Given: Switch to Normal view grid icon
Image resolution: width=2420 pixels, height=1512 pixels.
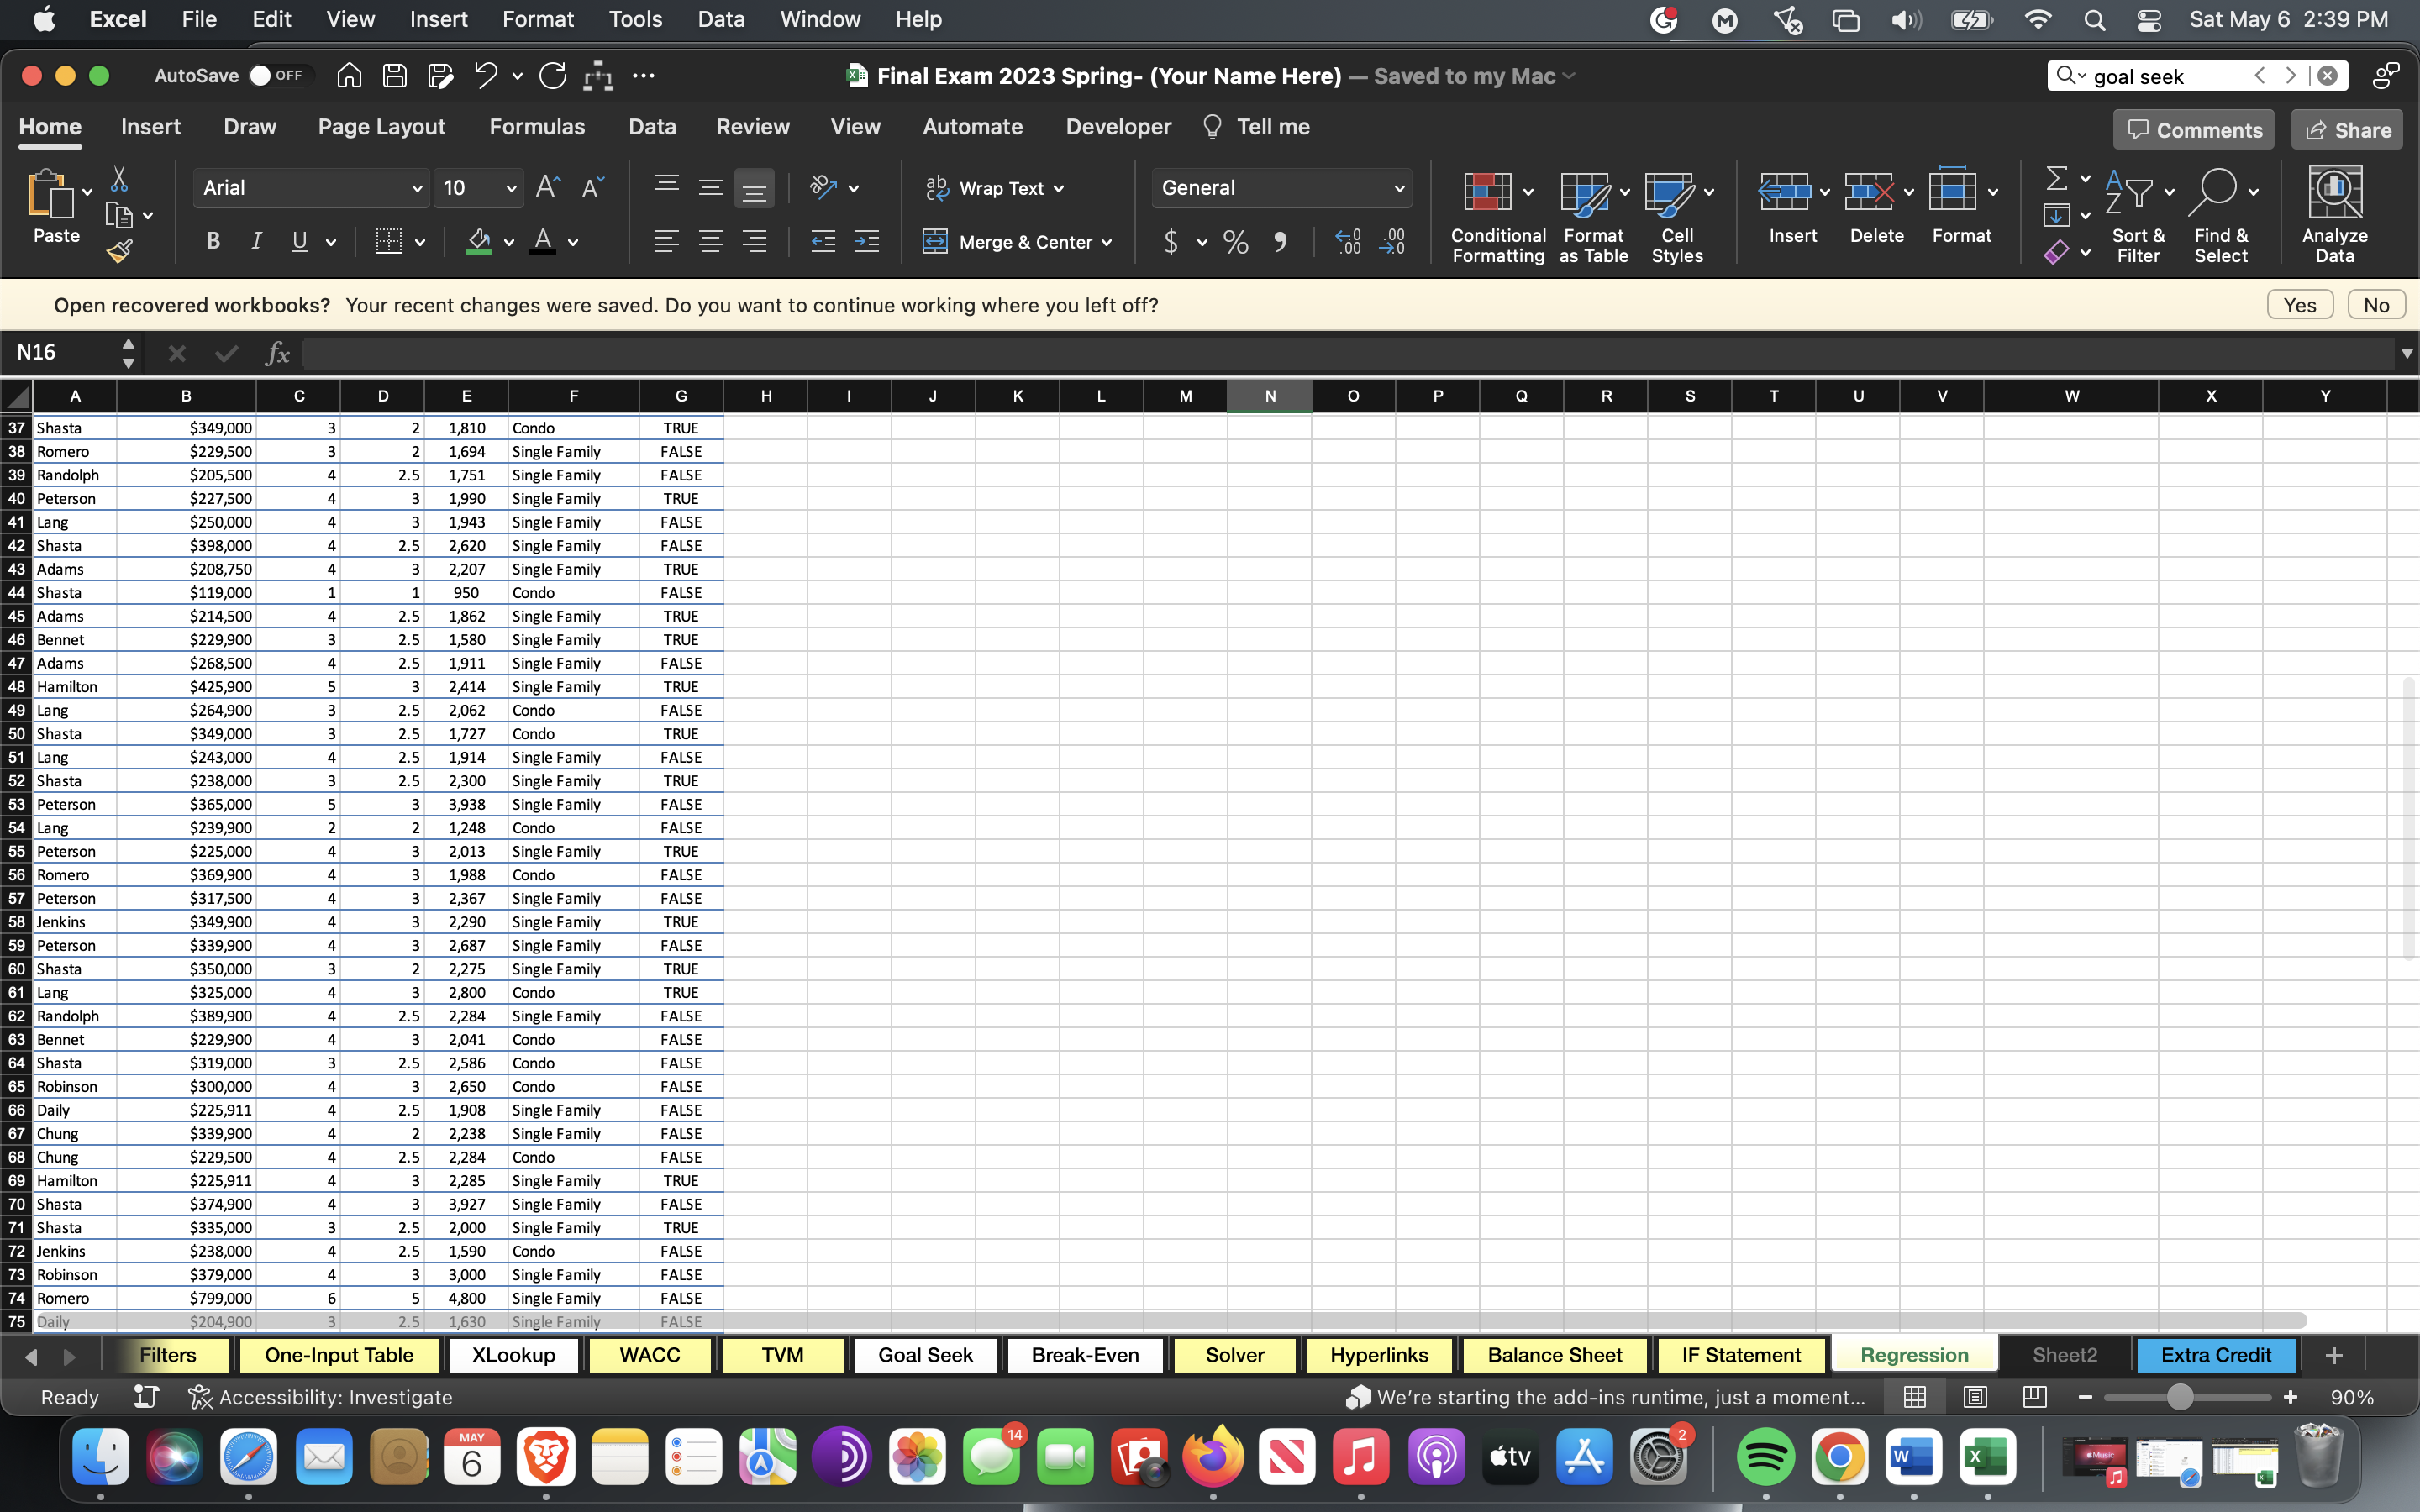Looking at the screenshot, I should click(1915, 1397).
